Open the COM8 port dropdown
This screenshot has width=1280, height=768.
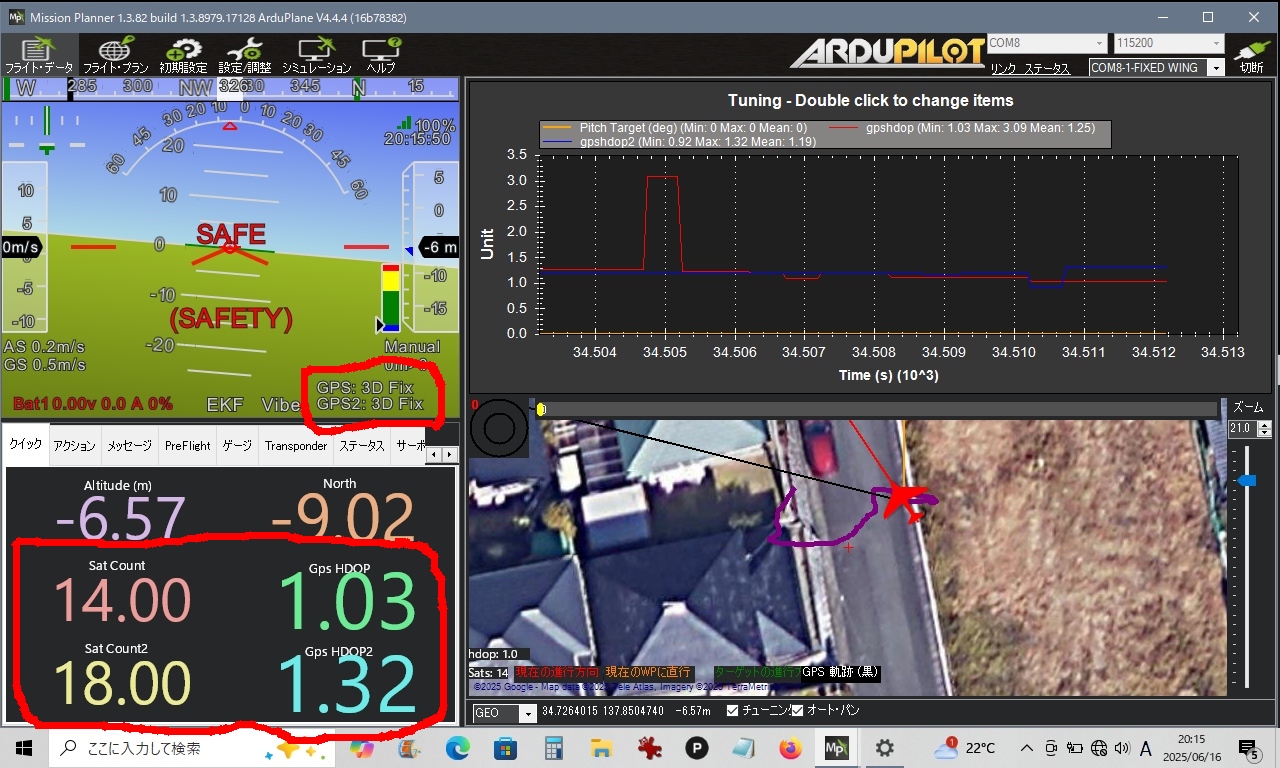pyautogui.click(x=1046, y=44)
